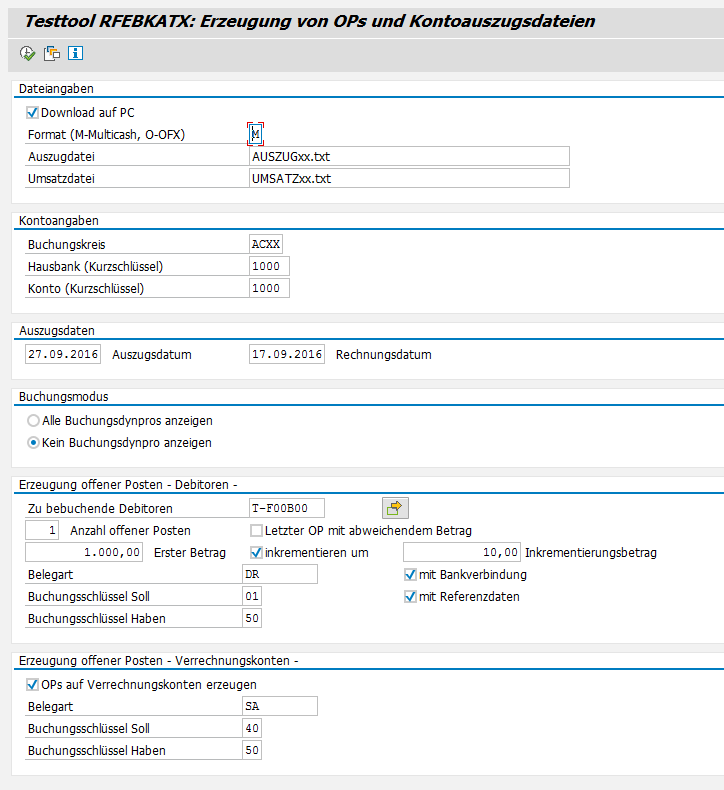This screenshot has height=790, width=724.
Task: Focus the Umsatzdatei input field
Action: [x=409, y=178]
